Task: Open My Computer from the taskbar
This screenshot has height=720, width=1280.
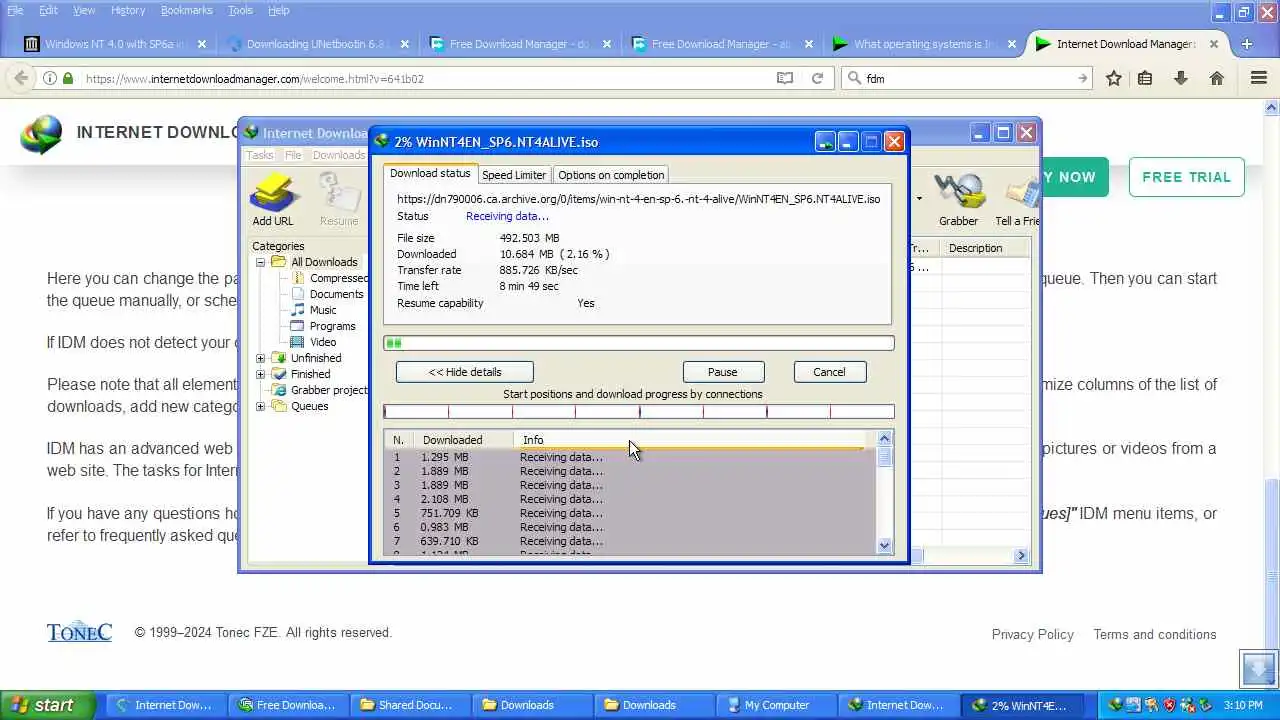Action: [x=775, y=705]
